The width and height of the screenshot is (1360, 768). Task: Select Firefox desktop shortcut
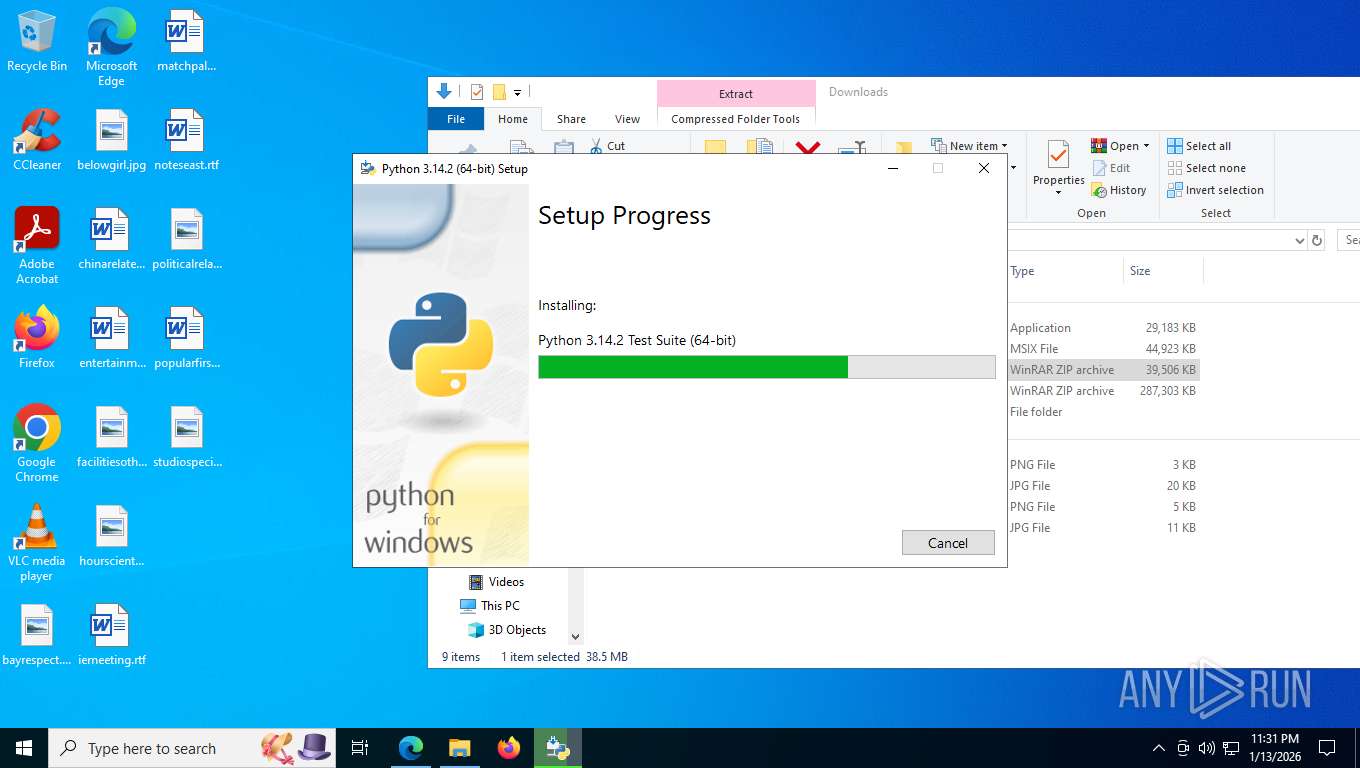(x=37, y=338)
